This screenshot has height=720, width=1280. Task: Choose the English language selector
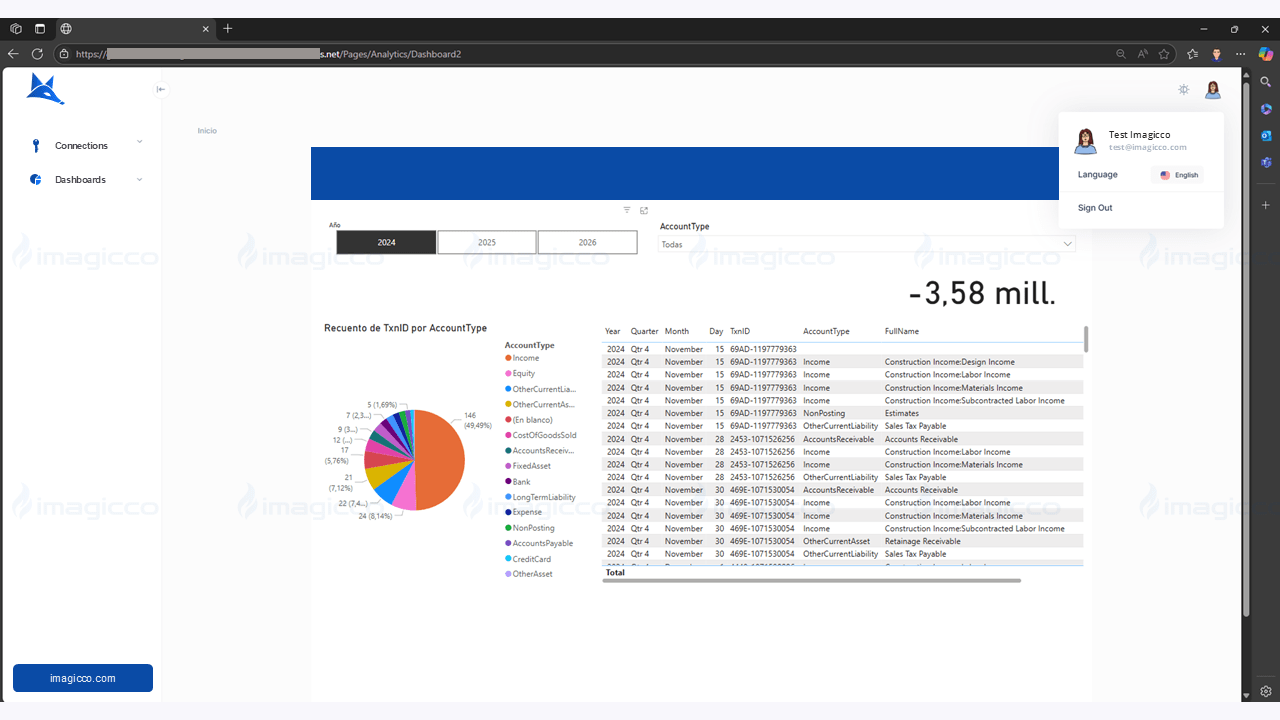tap(1178, 175)
